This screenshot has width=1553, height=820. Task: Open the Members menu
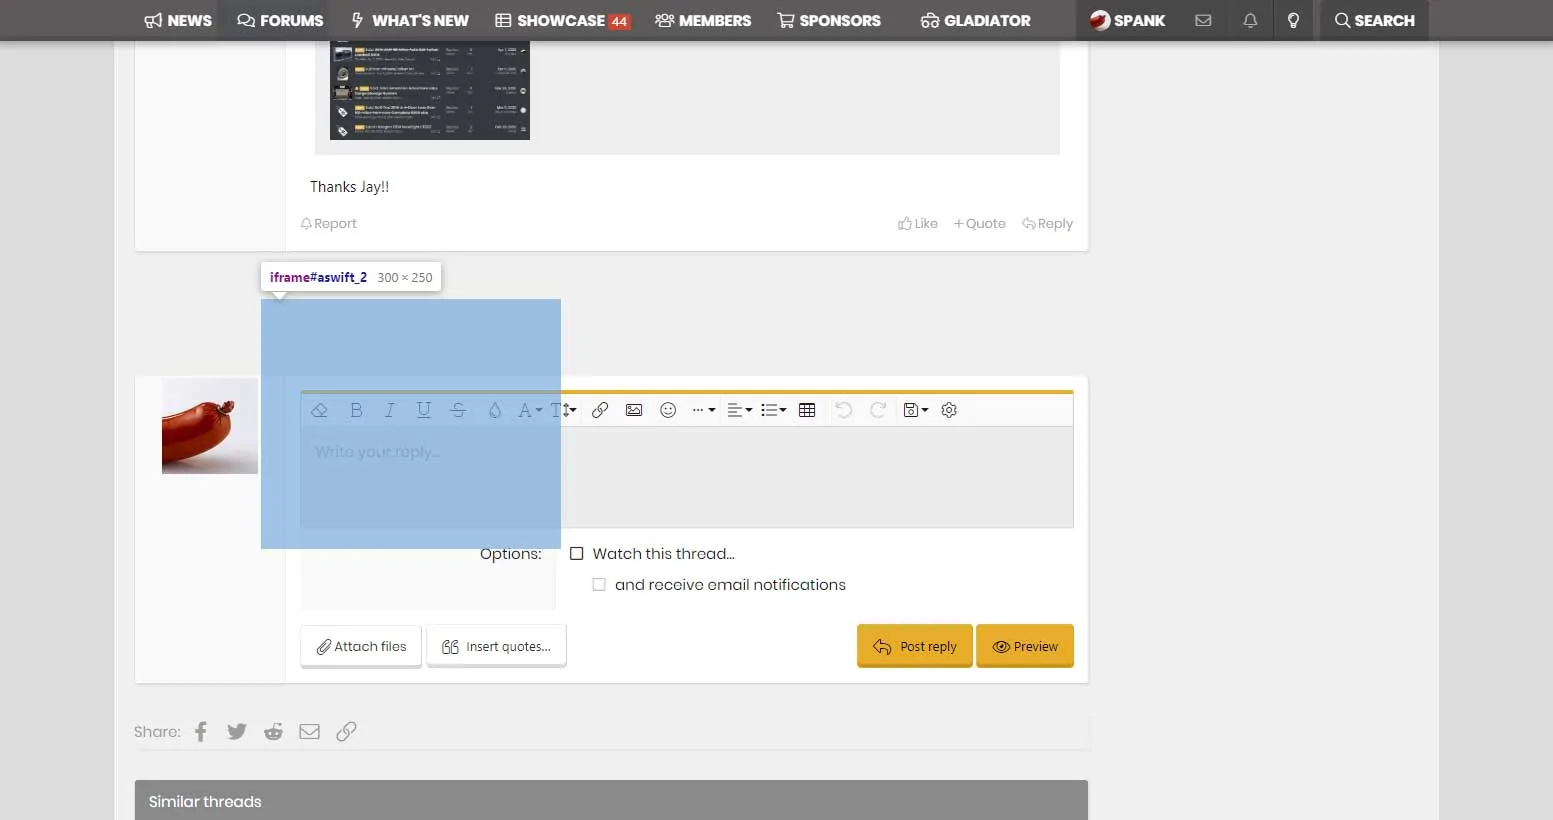[703, 20]
